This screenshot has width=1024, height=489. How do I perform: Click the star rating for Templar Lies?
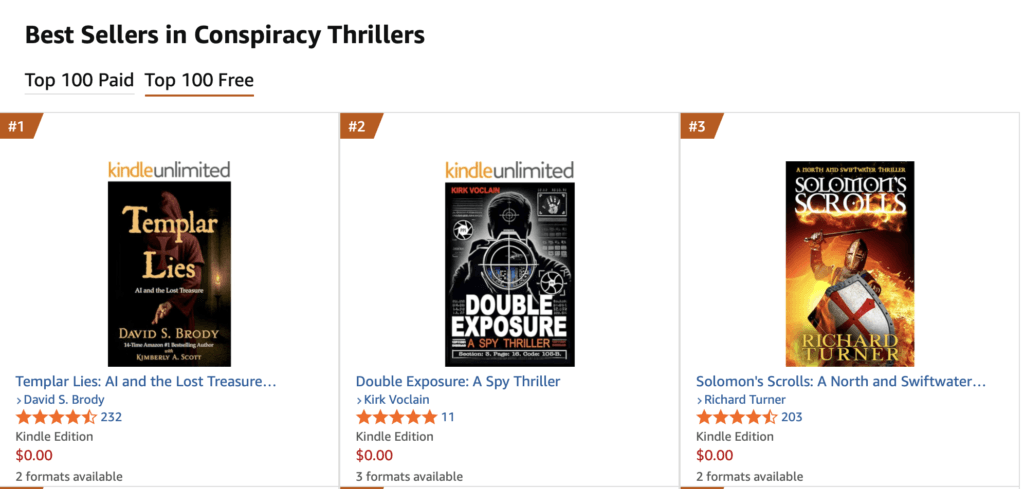[x=56, y=417]
